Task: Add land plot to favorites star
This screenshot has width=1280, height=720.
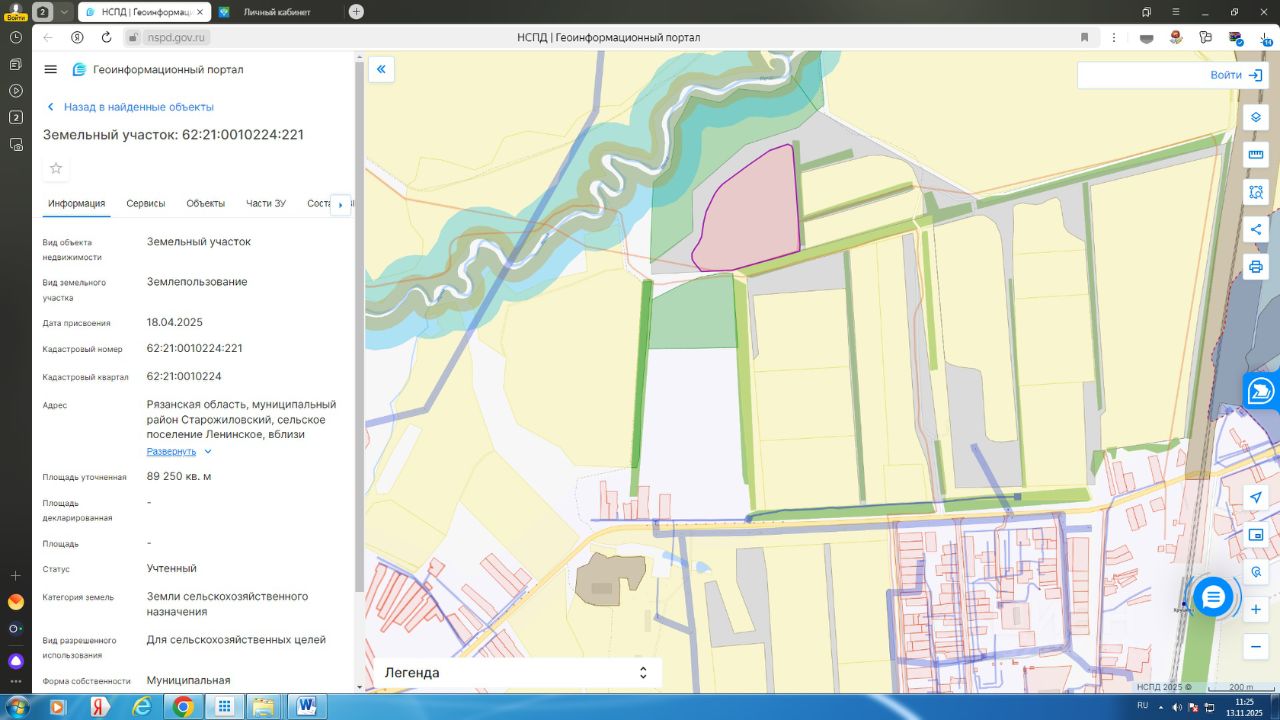Action: pyautogui.click(x=56, y=168)
